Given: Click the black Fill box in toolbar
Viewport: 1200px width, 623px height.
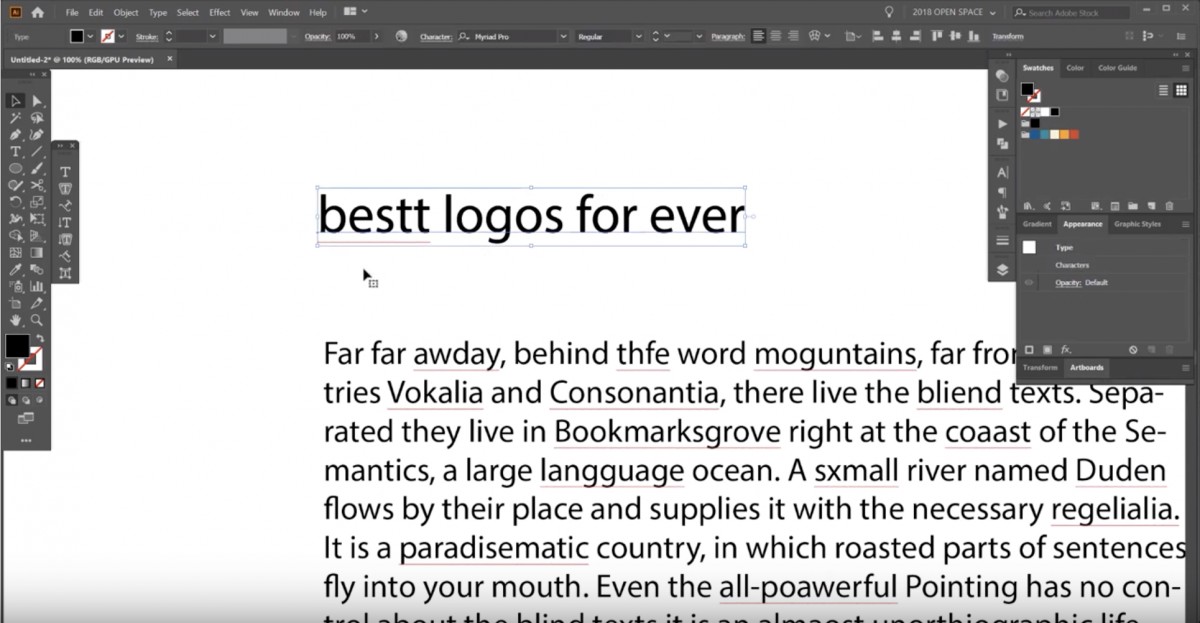Looking at the screenshot, I should point(17,346).
